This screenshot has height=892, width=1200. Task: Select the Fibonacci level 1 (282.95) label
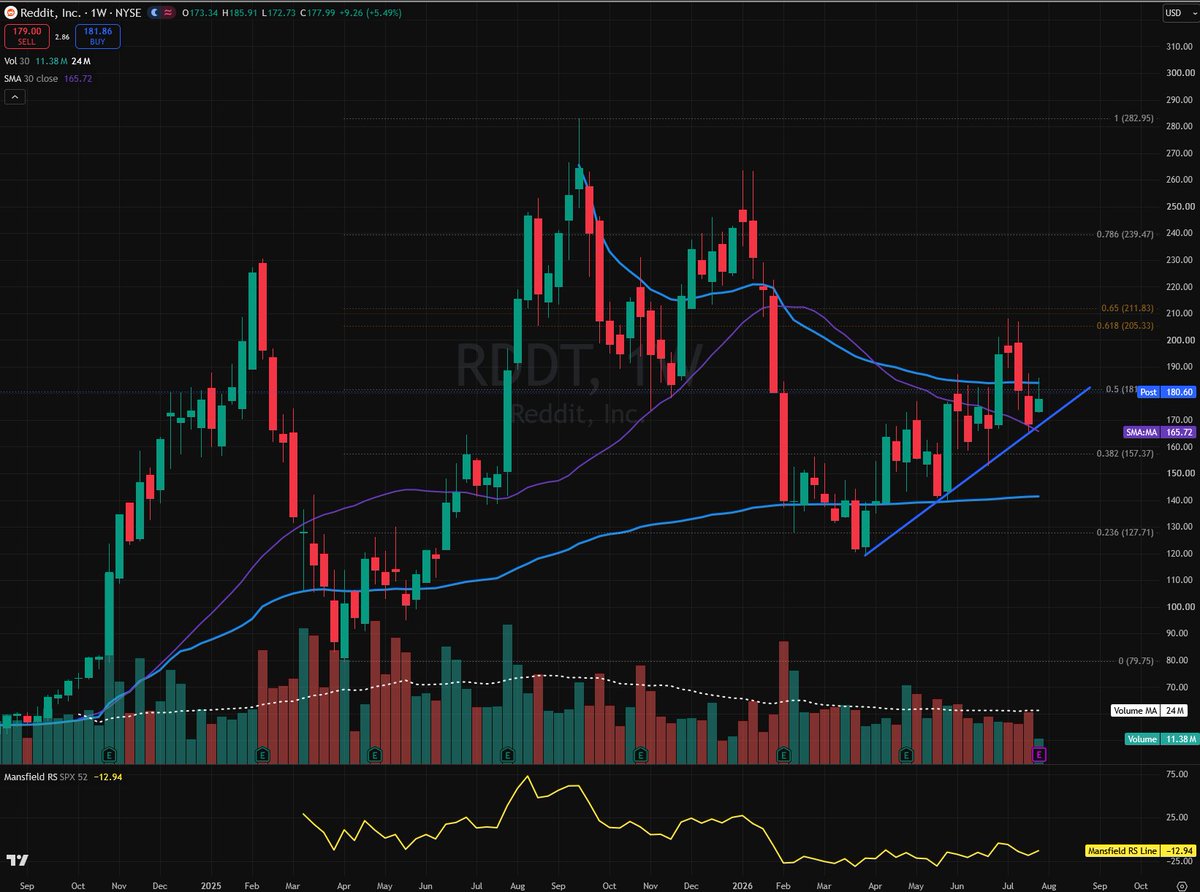pyautogui.click(x=1134, y=118)
